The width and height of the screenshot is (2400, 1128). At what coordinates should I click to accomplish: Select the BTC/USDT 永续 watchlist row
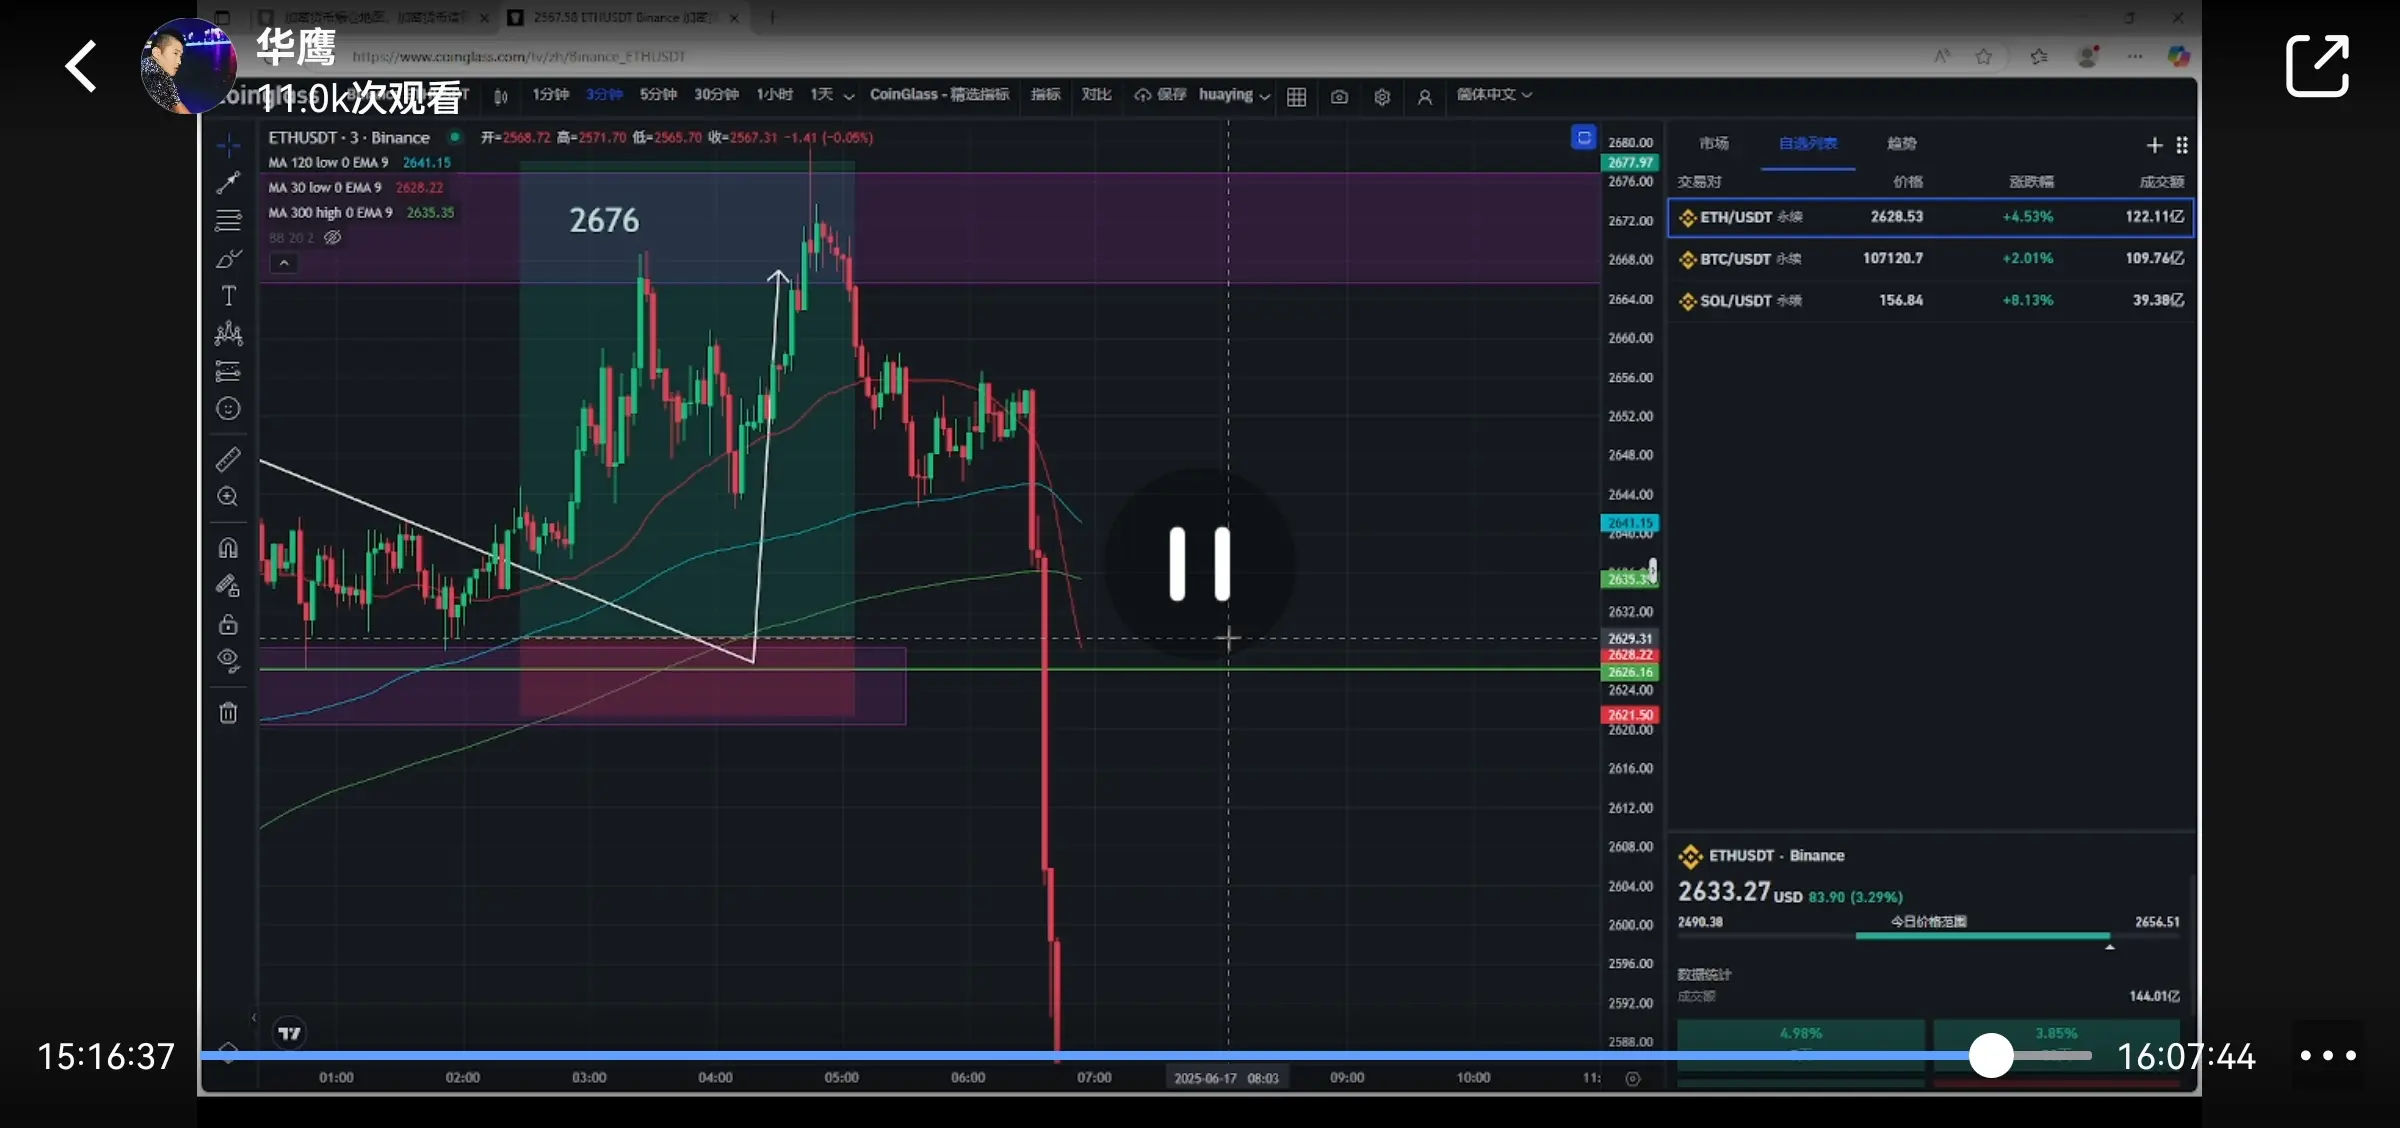click(1931, 259)
